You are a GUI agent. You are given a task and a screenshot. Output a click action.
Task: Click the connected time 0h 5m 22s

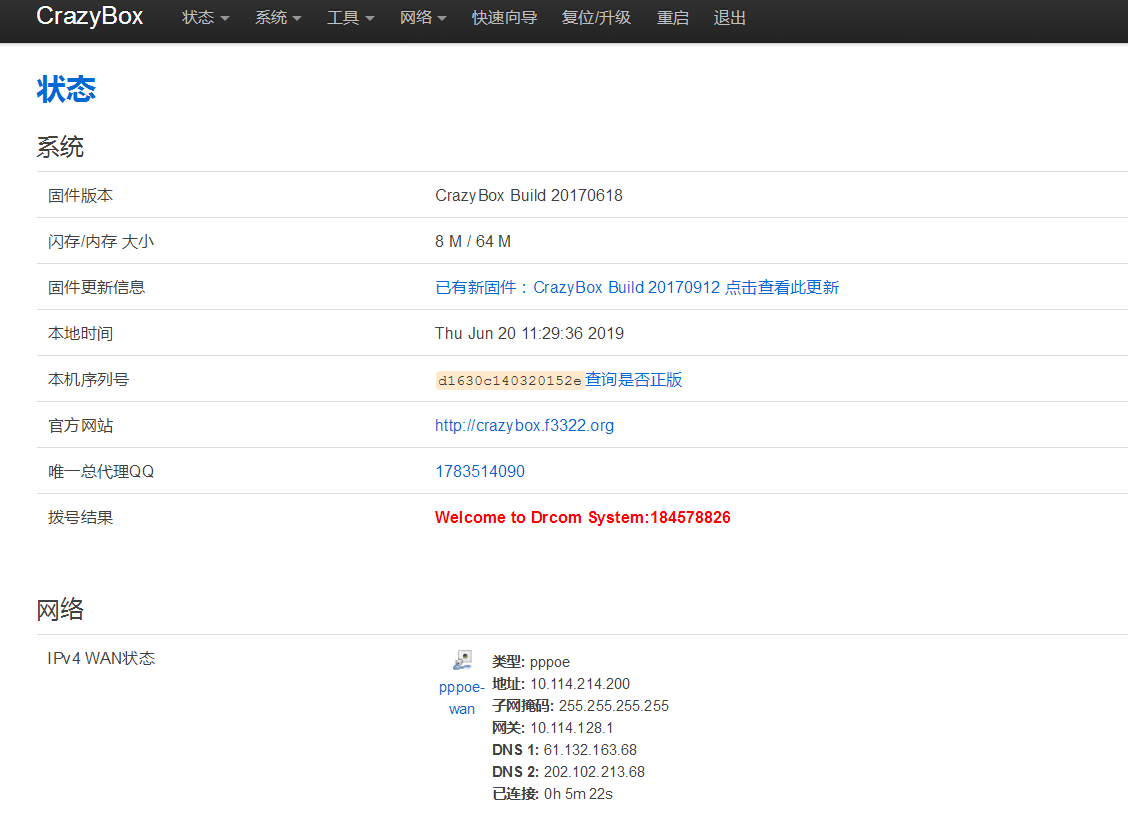pyautogui.click(x=578, y=794)
